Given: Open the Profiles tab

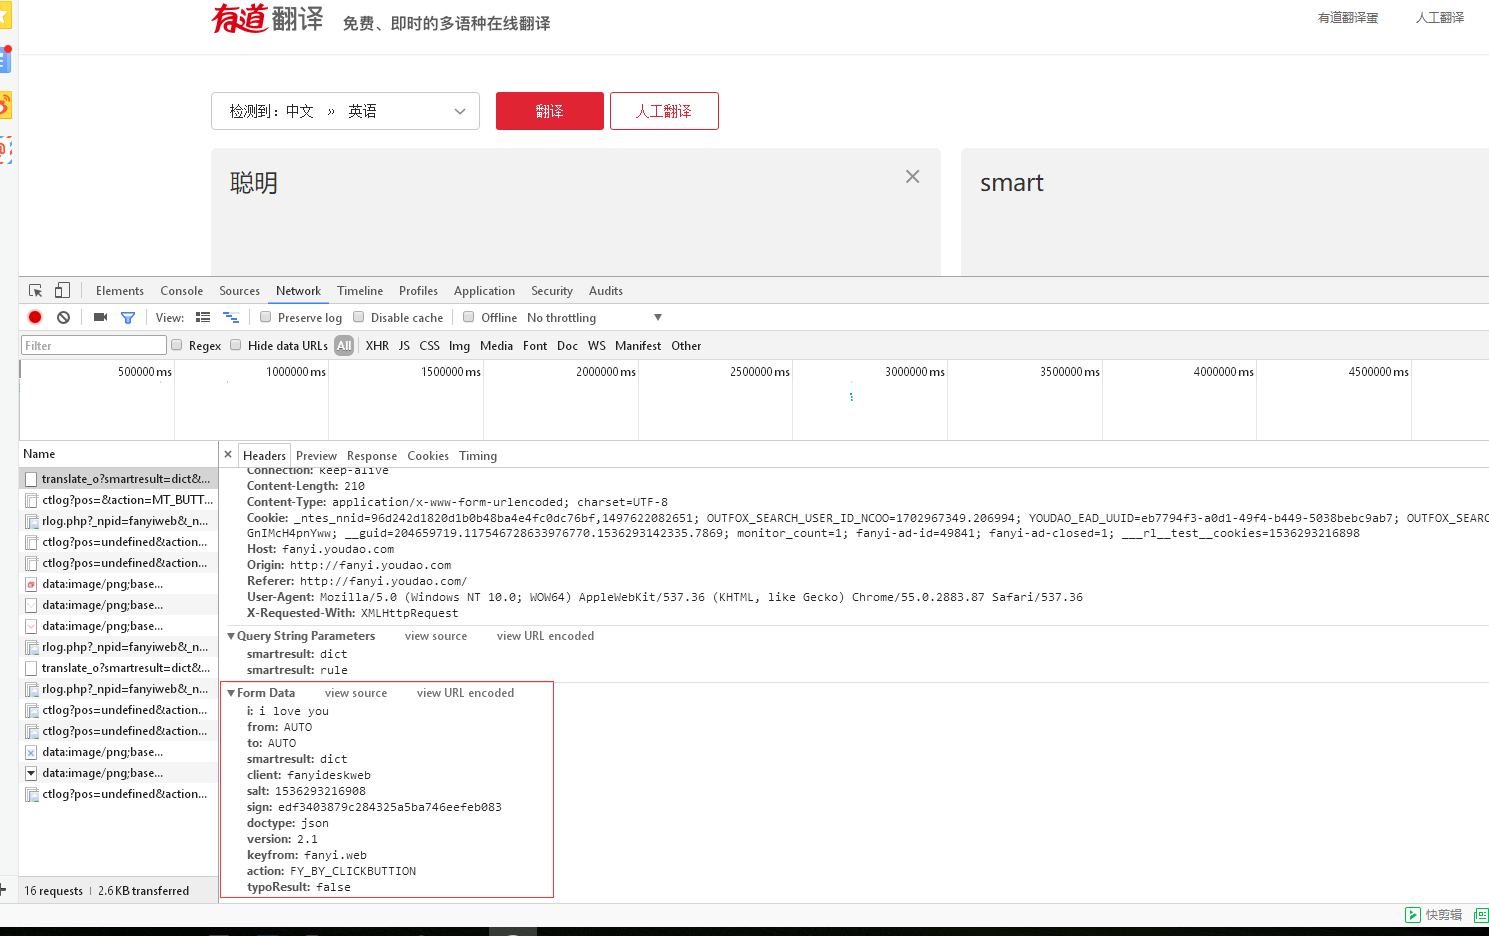Looking at the screenshot, I should 418,291.
